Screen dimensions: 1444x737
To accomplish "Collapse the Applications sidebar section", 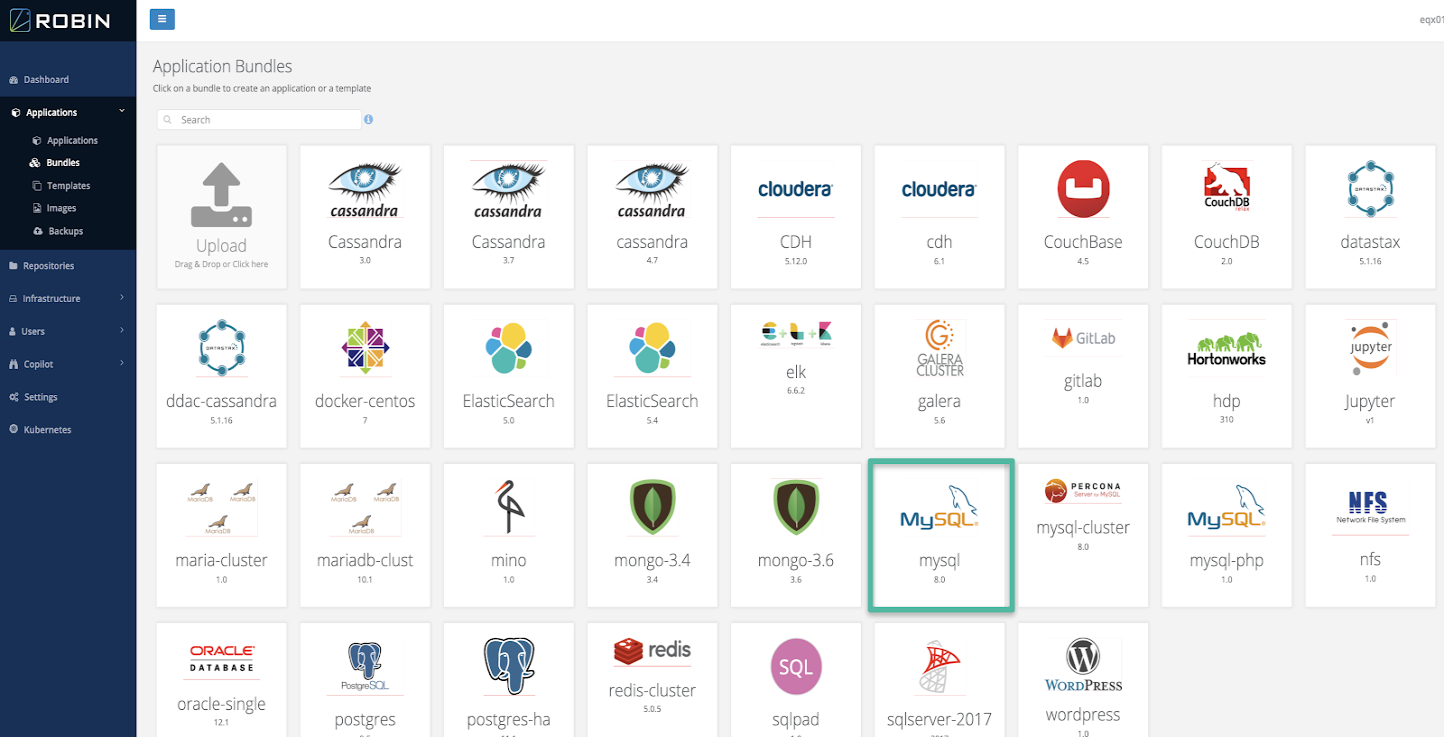I will tap(68, 112).
